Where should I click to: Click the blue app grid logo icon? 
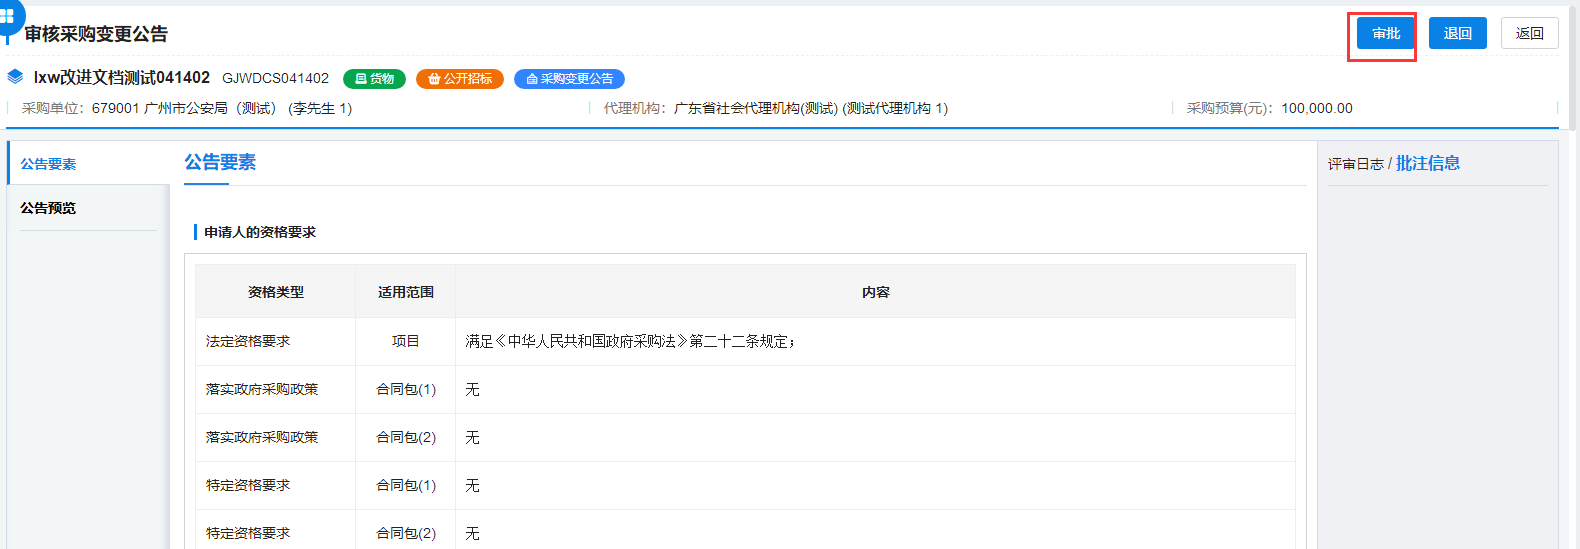[x=8, y=15]
